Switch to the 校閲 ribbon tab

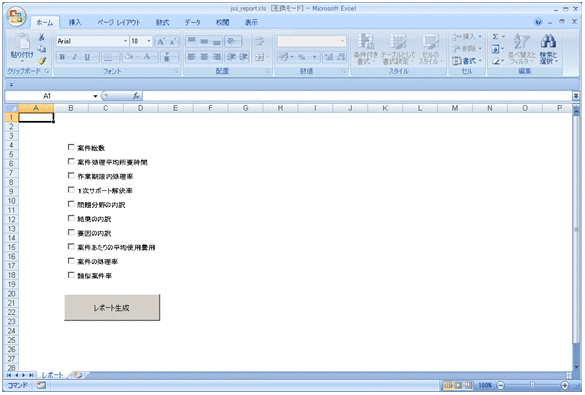tap(223, 23)
